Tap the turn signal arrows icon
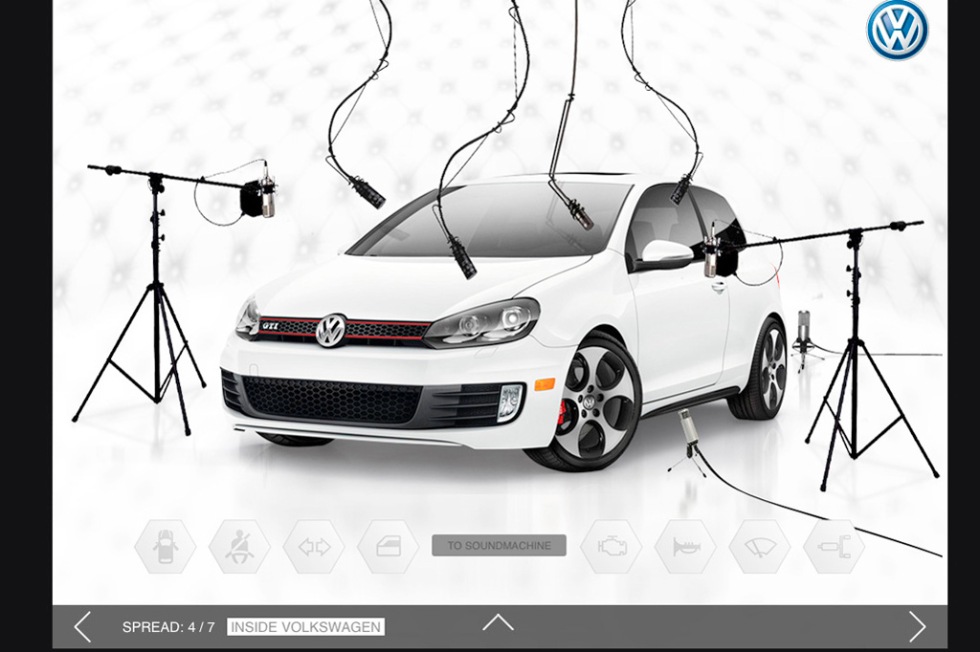Viewport: 980px width, 652px height. pyautogui.click(x=313, y=547)
